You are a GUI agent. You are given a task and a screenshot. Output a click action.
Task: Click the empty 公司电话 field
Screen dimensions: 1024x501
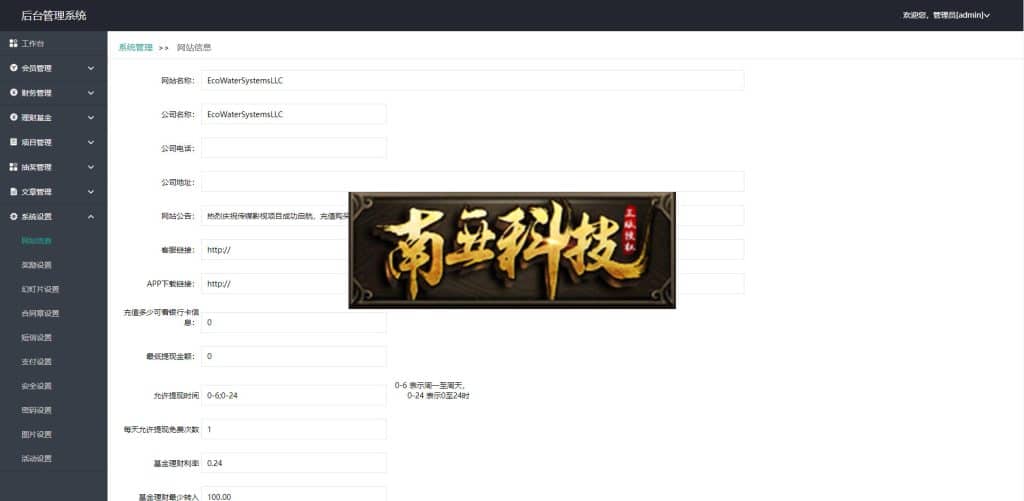coord(293,148)
